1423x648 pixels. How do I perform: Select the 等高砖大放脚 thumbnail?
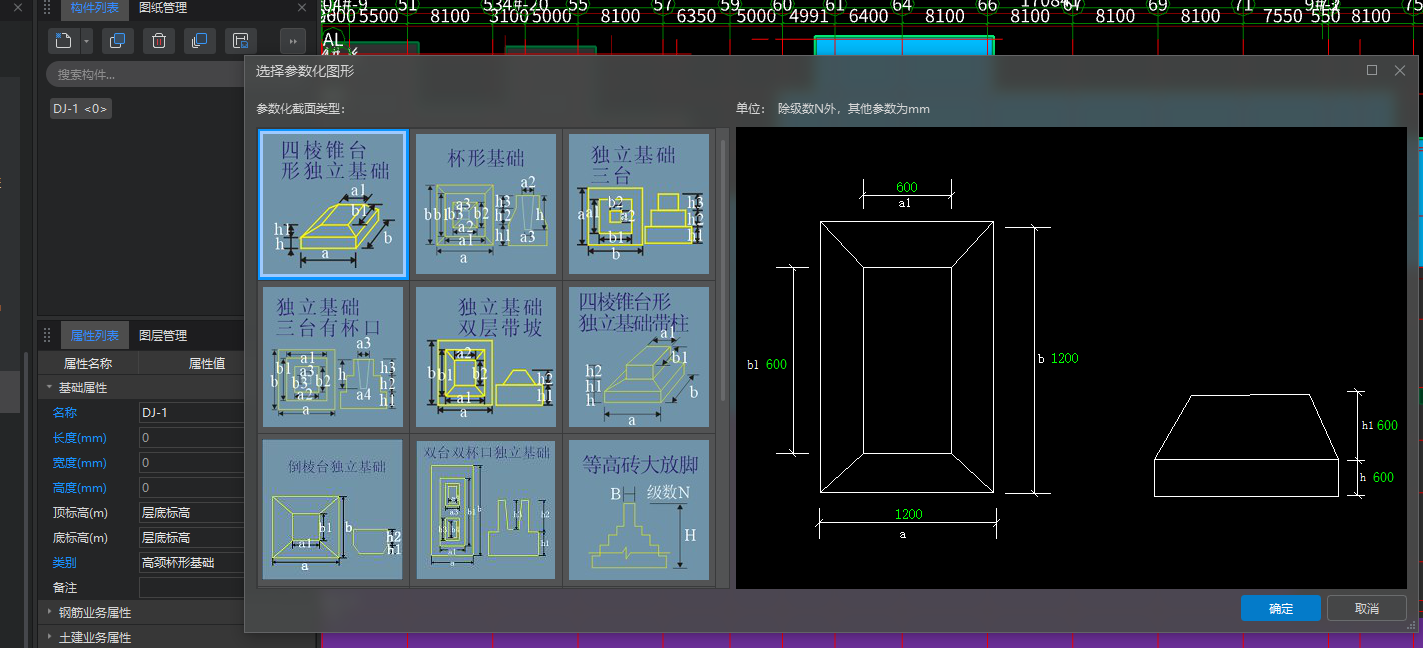(x=638, y=510)
